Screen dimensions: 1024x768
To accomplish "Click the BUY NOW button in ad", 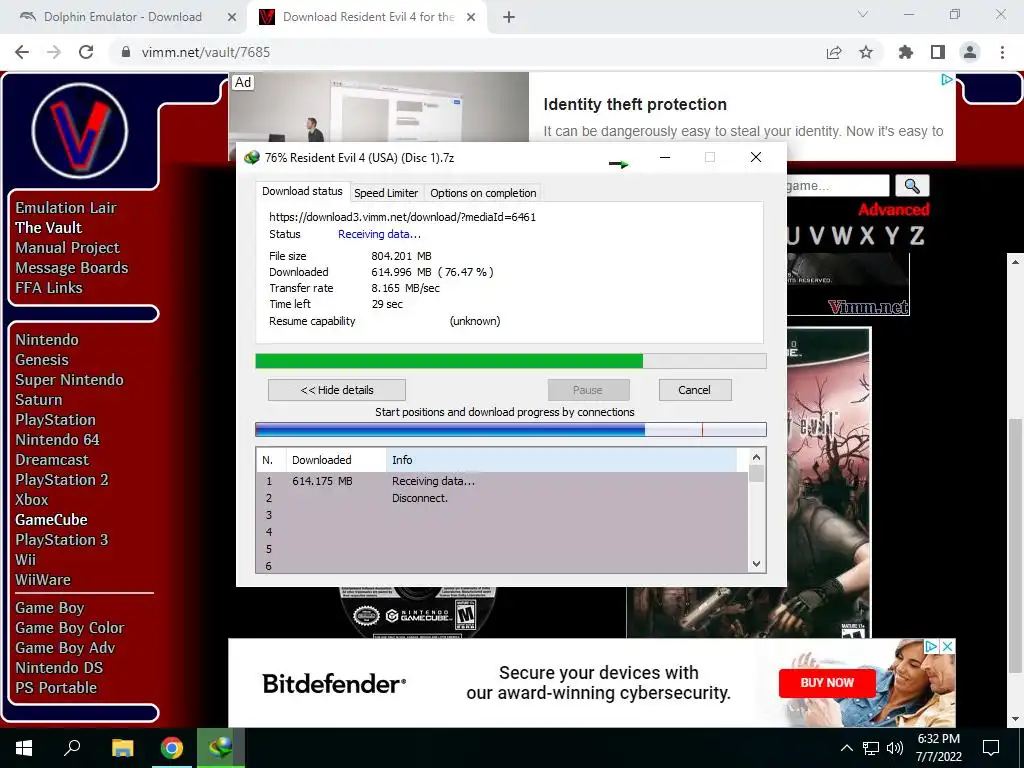I will 827,683.
